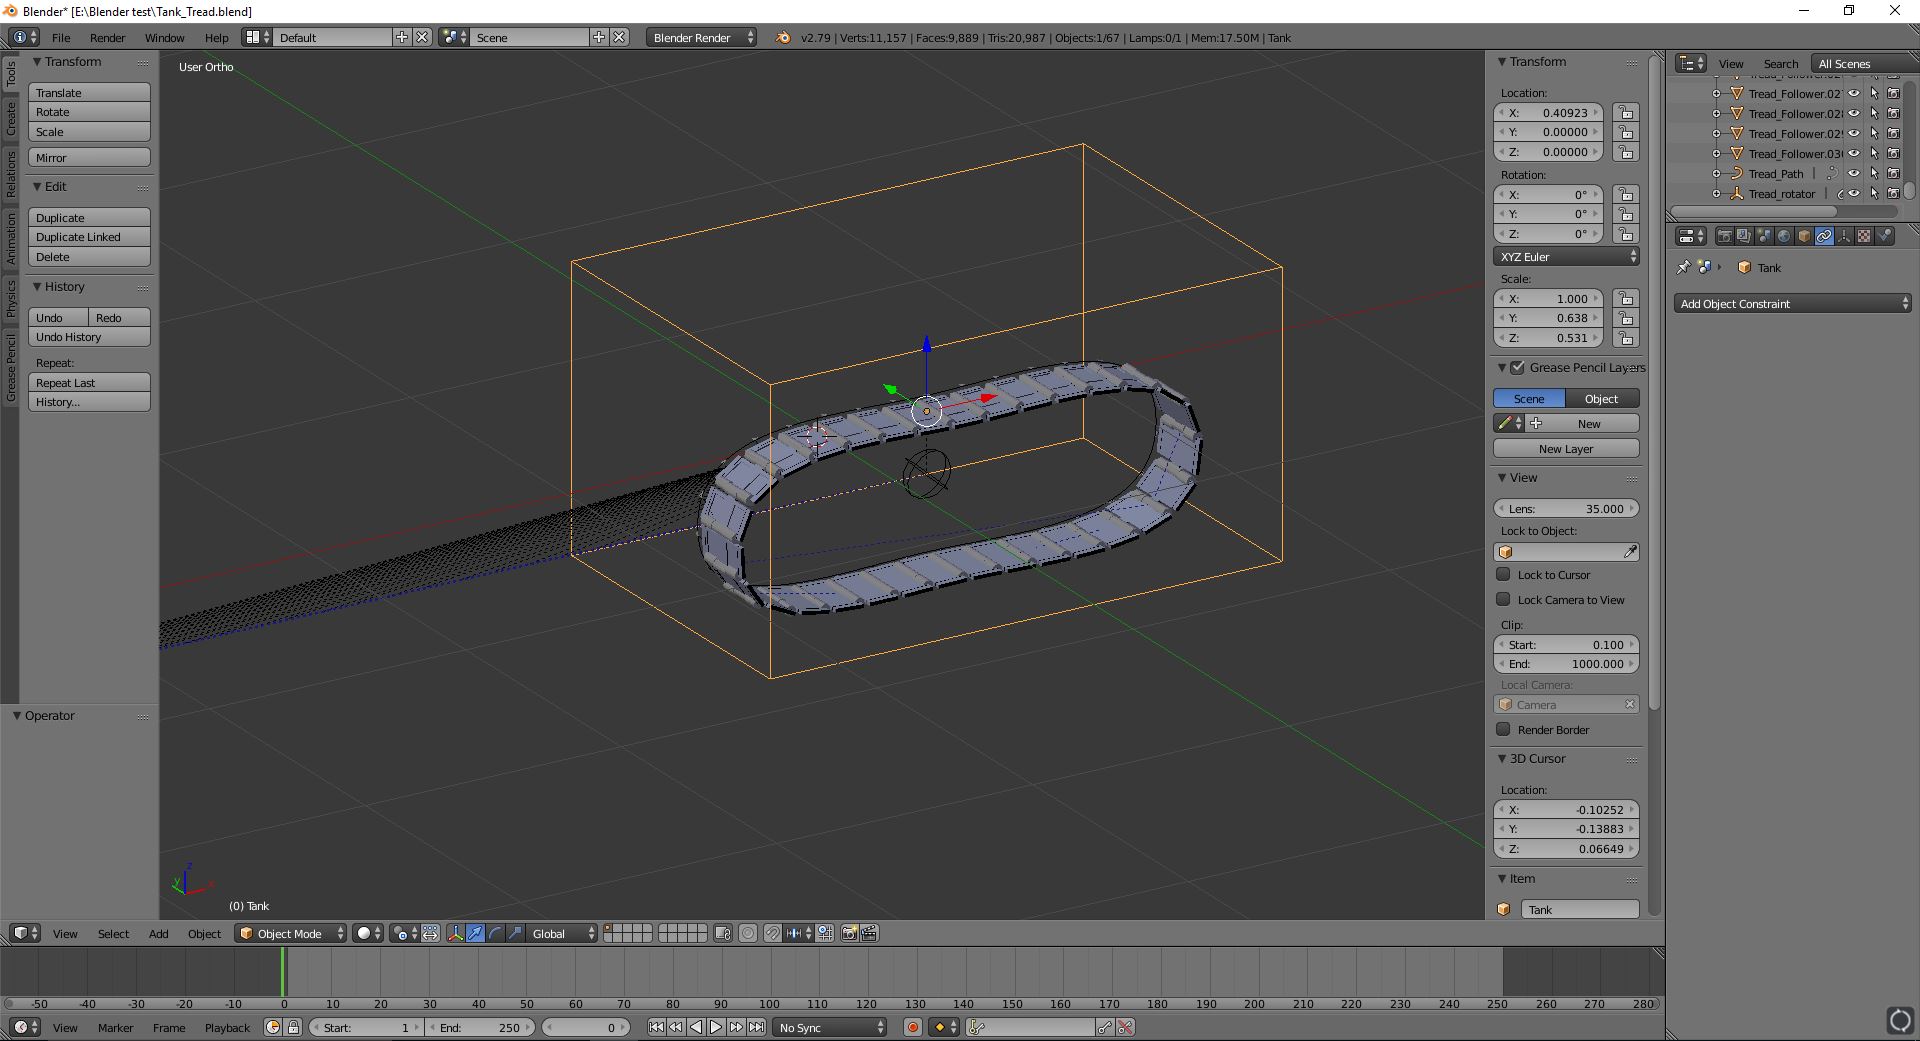Viewport: 1920px width, 1041px height.
Task: Select the scale manipulator icon
Action: (515, 933)
